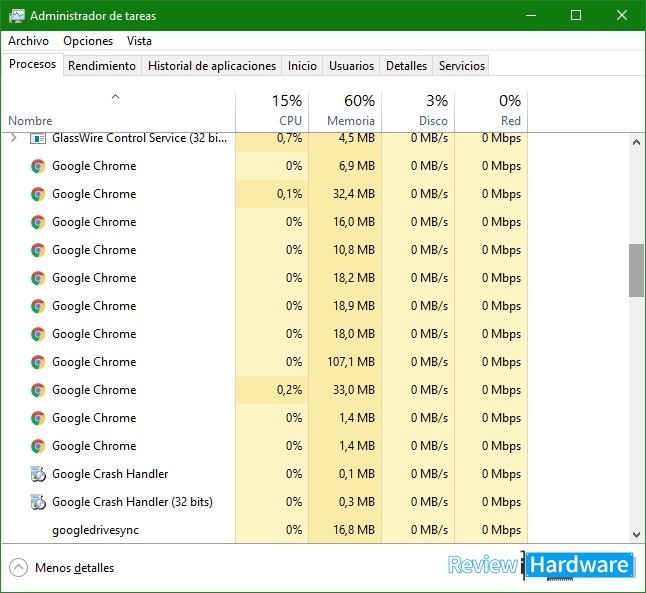Click the scrollbar up arrow
646x593 pixels.
[x=637, y=142]
